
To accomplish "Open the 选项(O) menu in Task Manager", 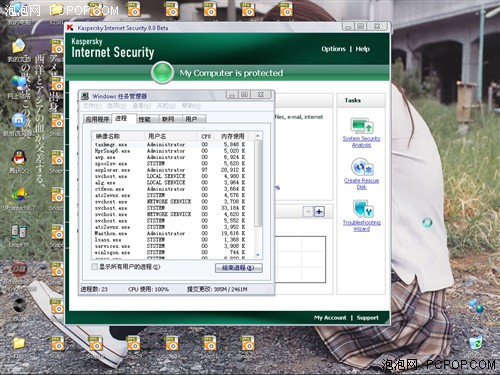I will (x=116, y=106).
